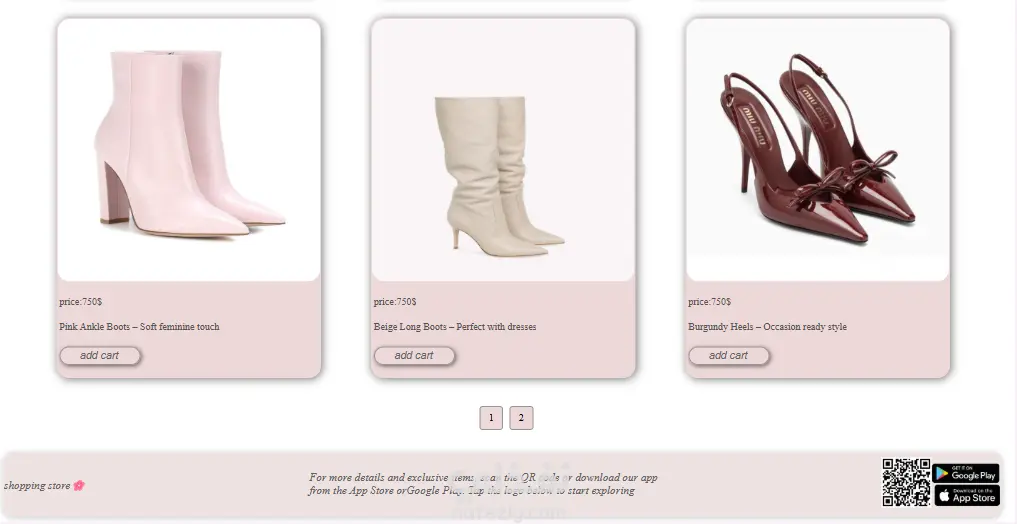Screen dimensions: 1017x524
Task: Open the beige long boots image
Action: tap(503, 150)
